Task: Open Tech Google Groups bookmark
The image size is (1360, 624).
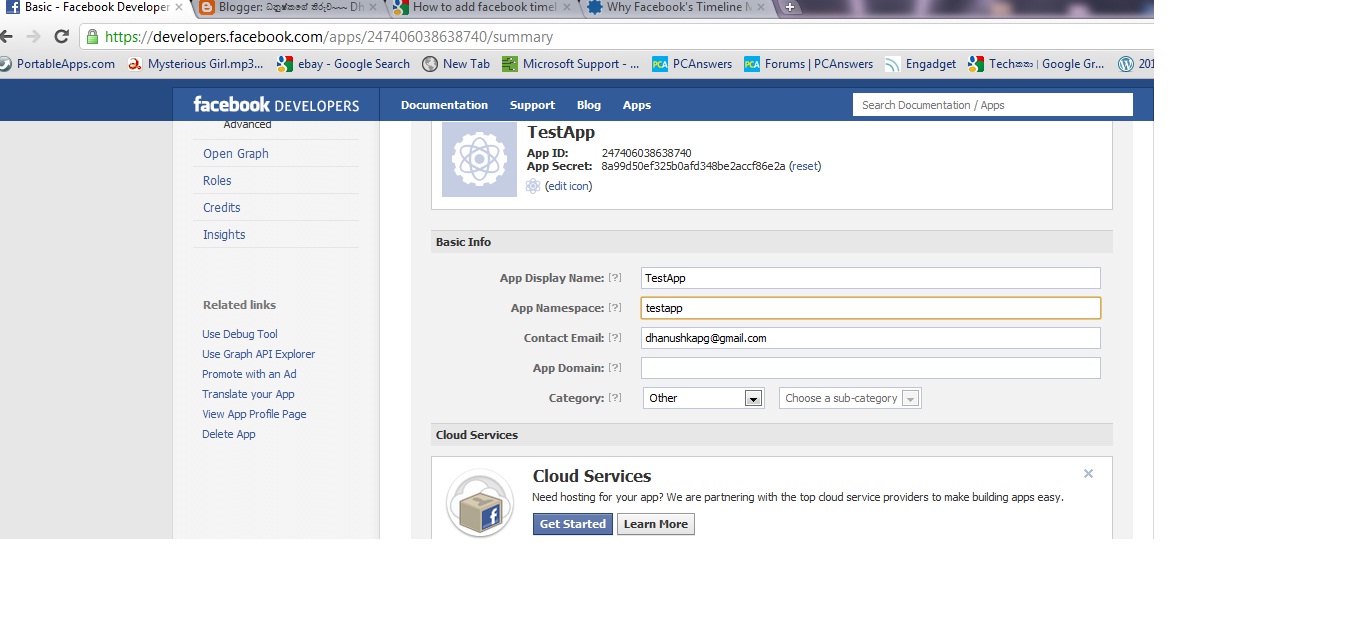Action: [1037, 64]
